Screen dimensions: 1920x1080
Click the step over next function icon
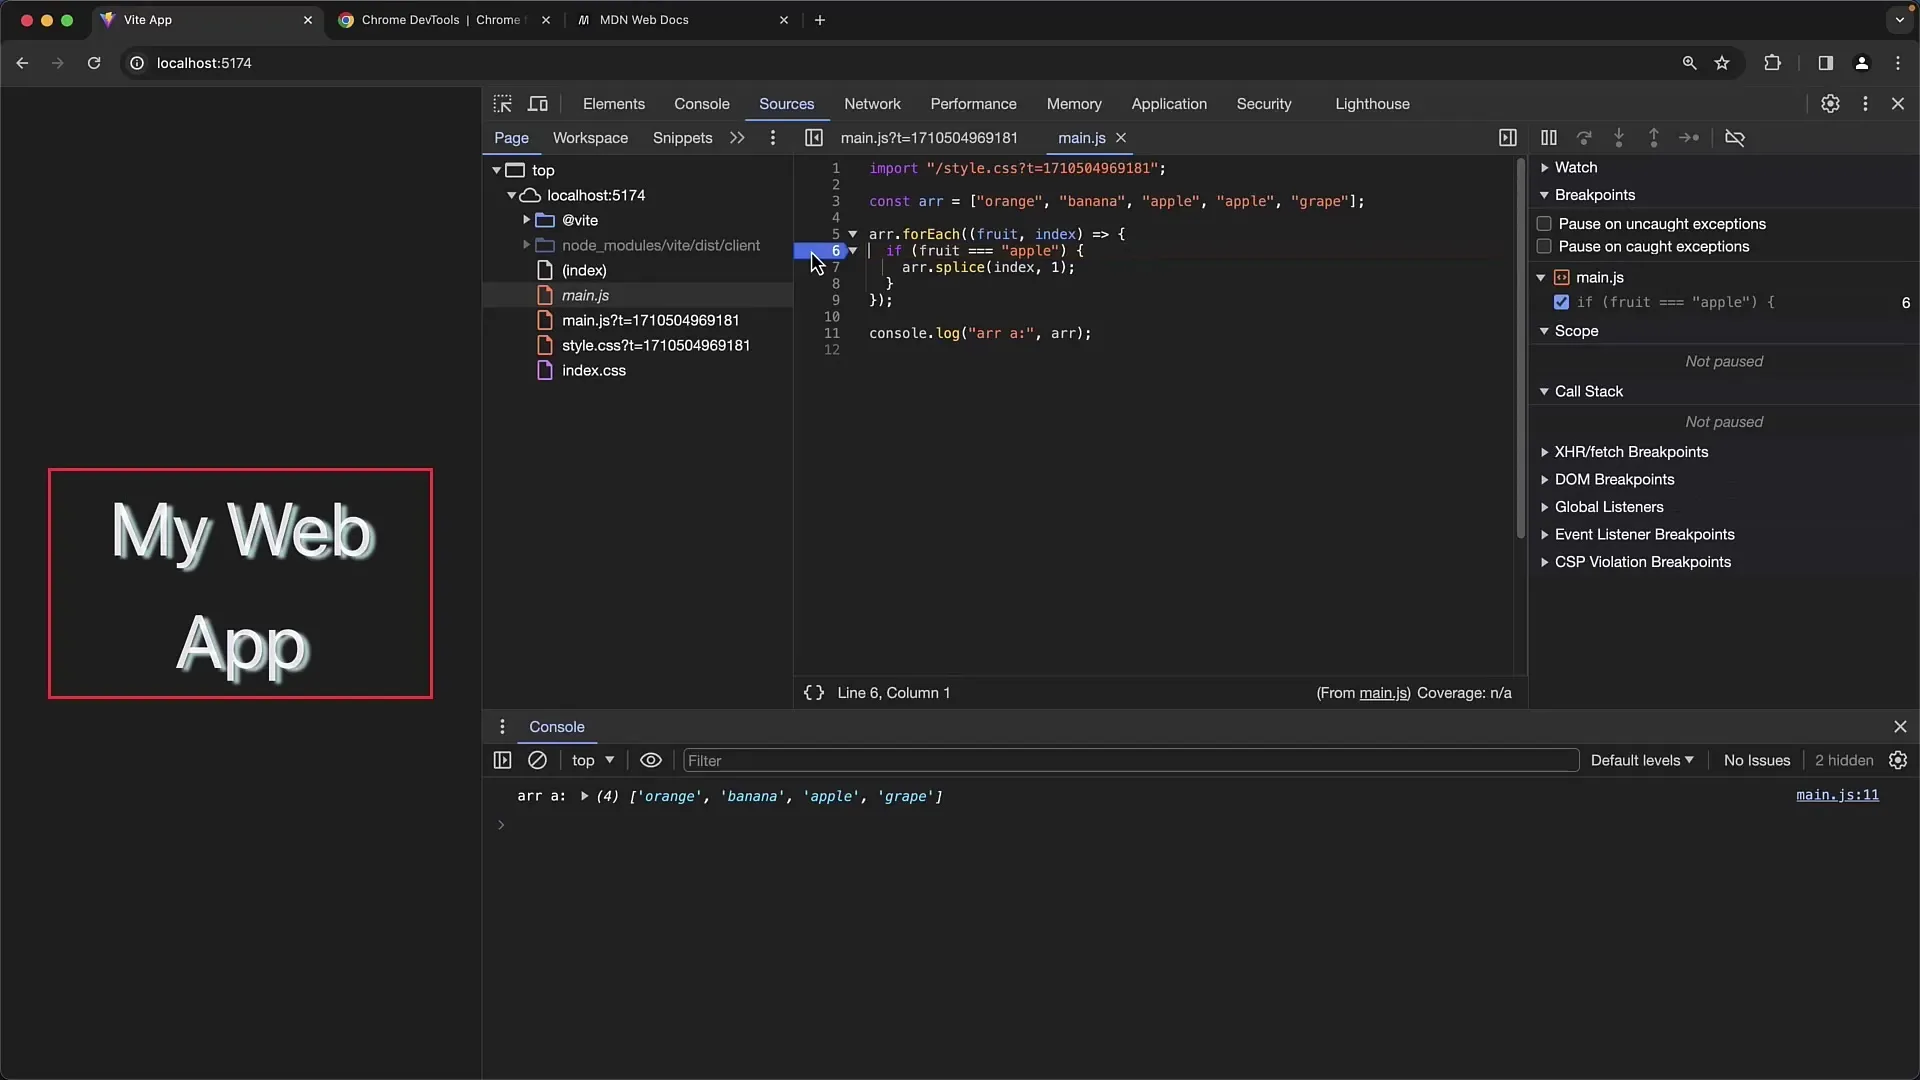tap(1584, 138)
